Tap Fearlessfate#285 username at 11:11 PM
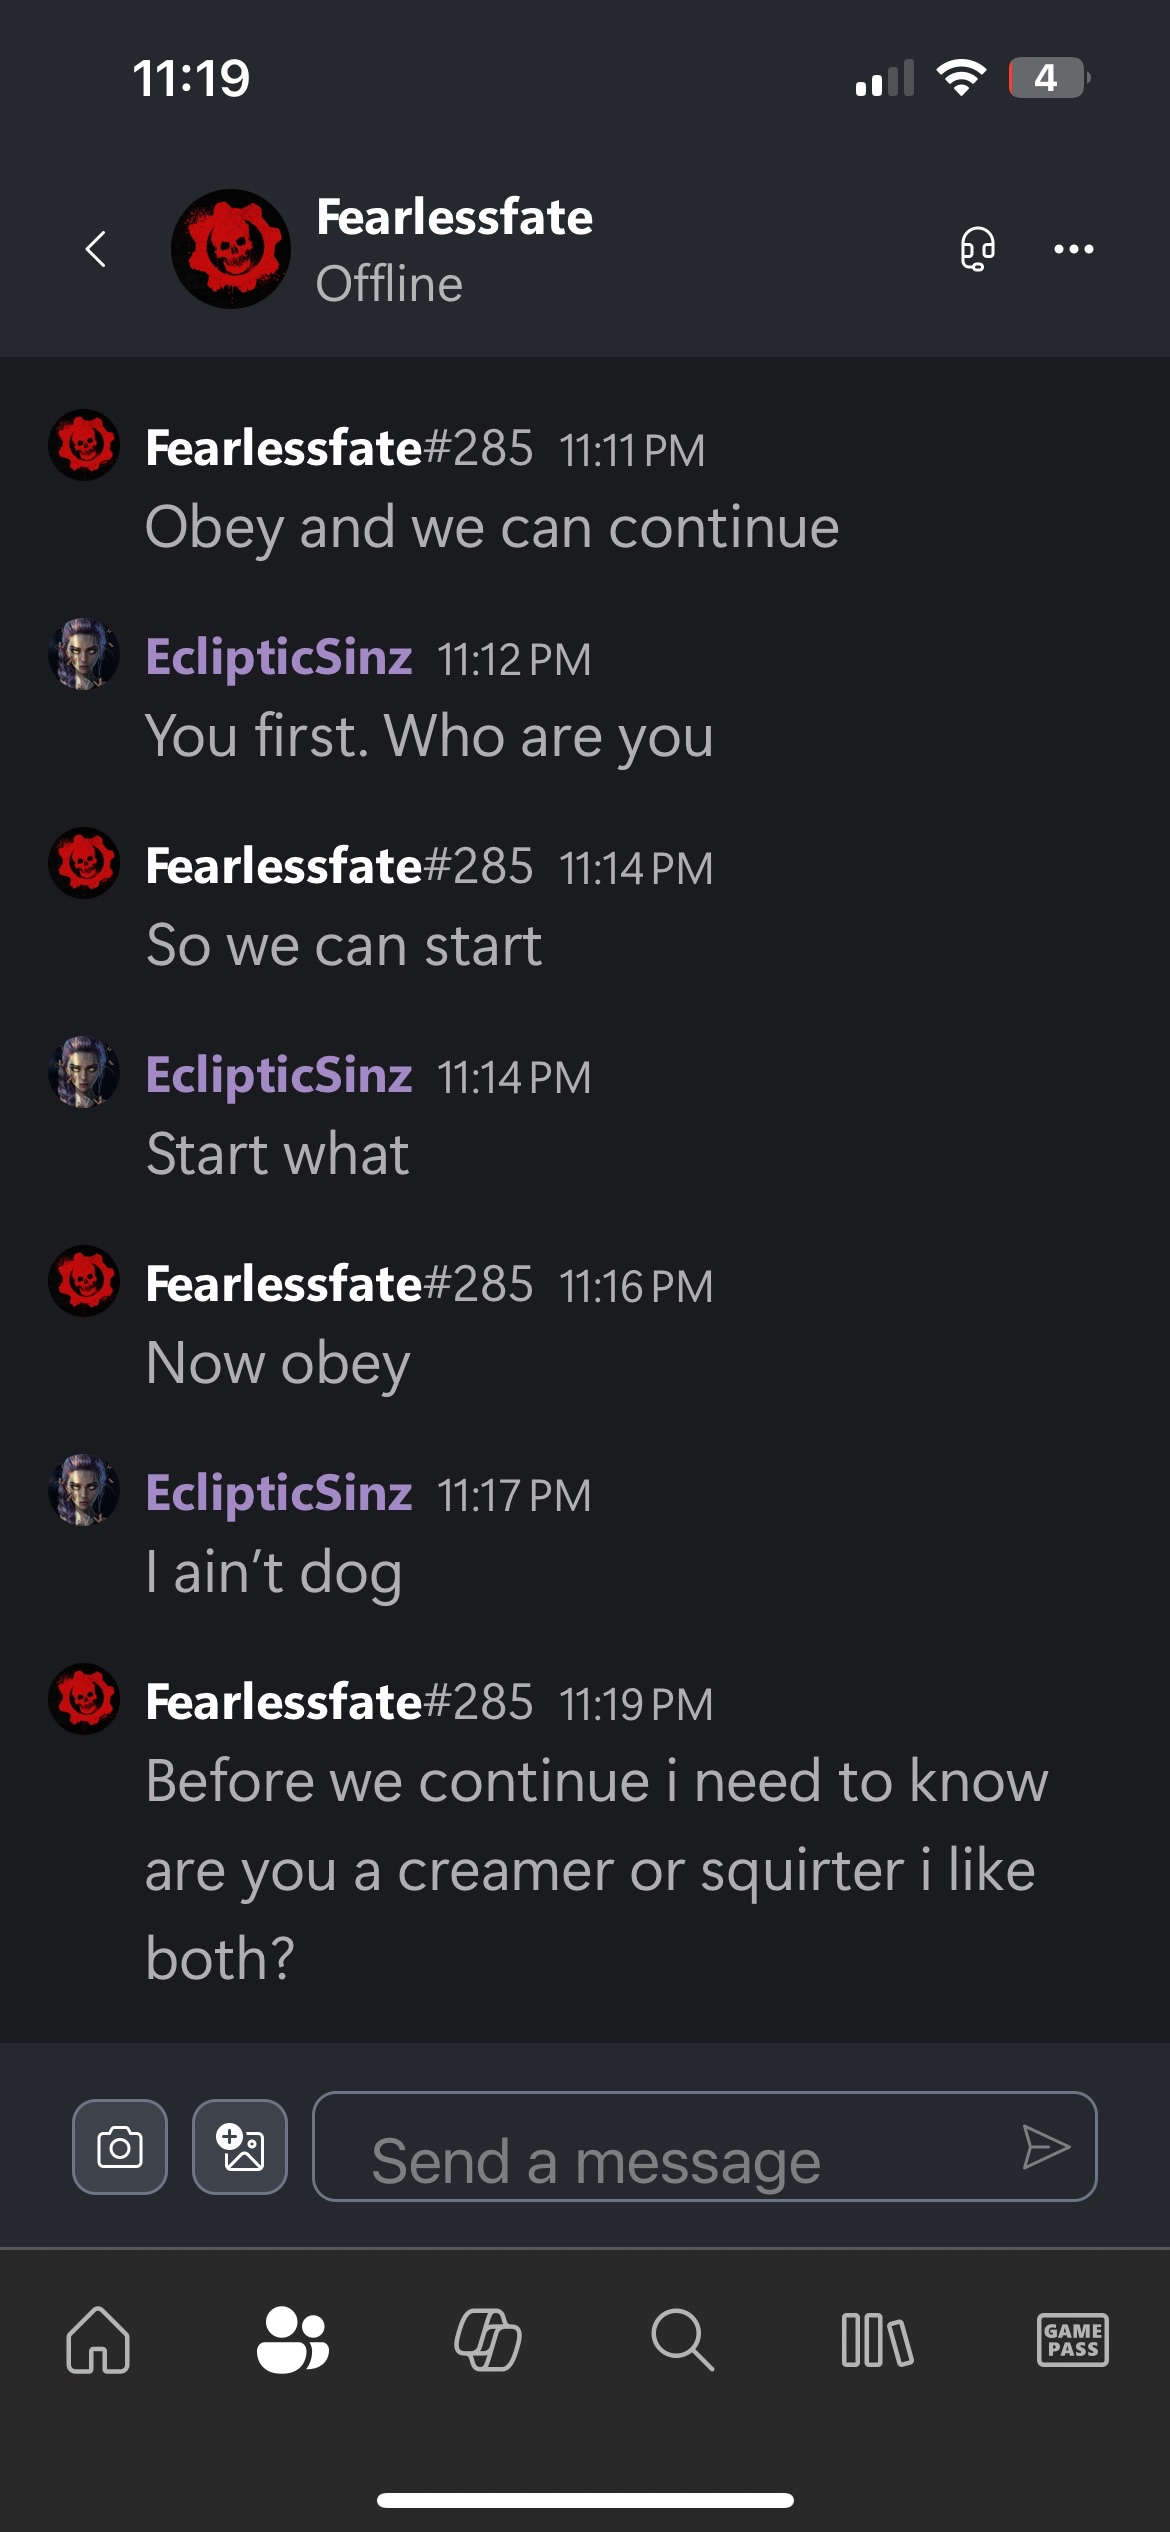This screenshot has height=2532, width=1170. 338,447
